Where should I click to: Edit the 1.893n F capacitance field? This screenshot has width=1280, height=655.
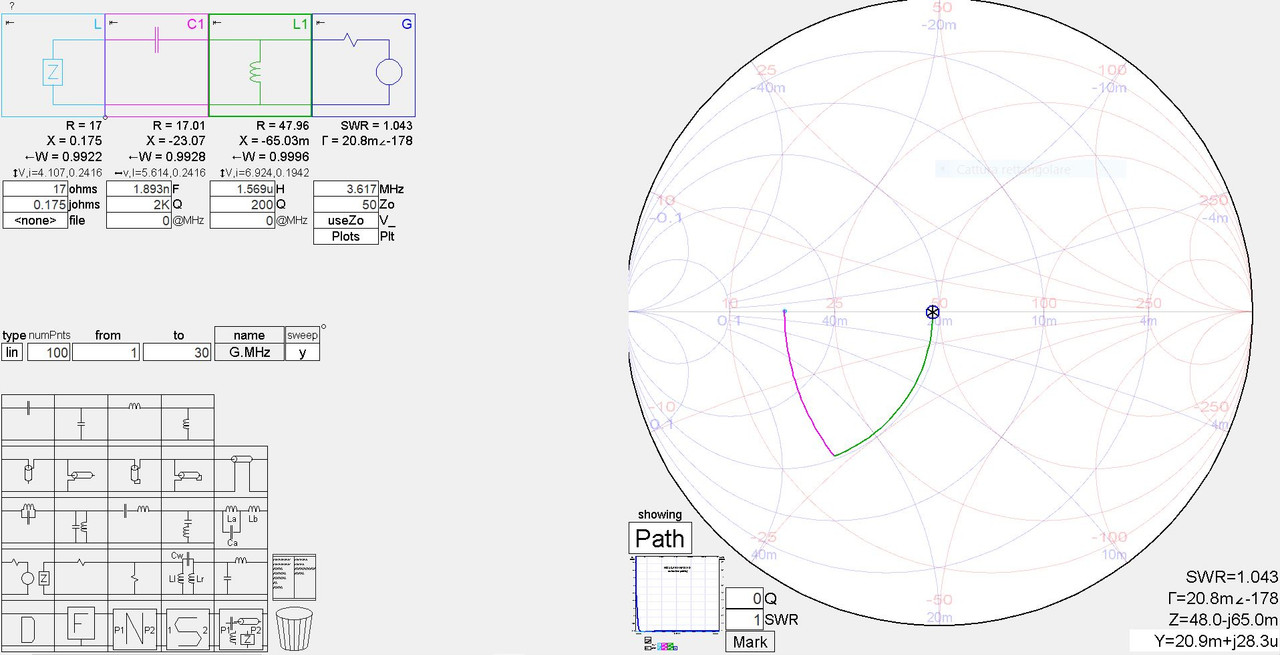pyautogui.click(x=139, y=188)
